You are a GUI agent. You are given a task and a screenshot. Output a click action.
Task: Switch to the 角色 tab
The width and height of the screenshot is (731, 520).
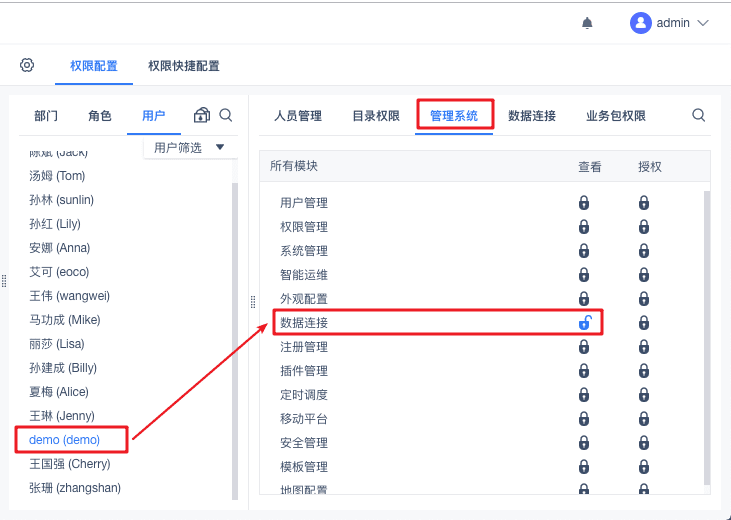pyautogui.click(x=100, y=116)
